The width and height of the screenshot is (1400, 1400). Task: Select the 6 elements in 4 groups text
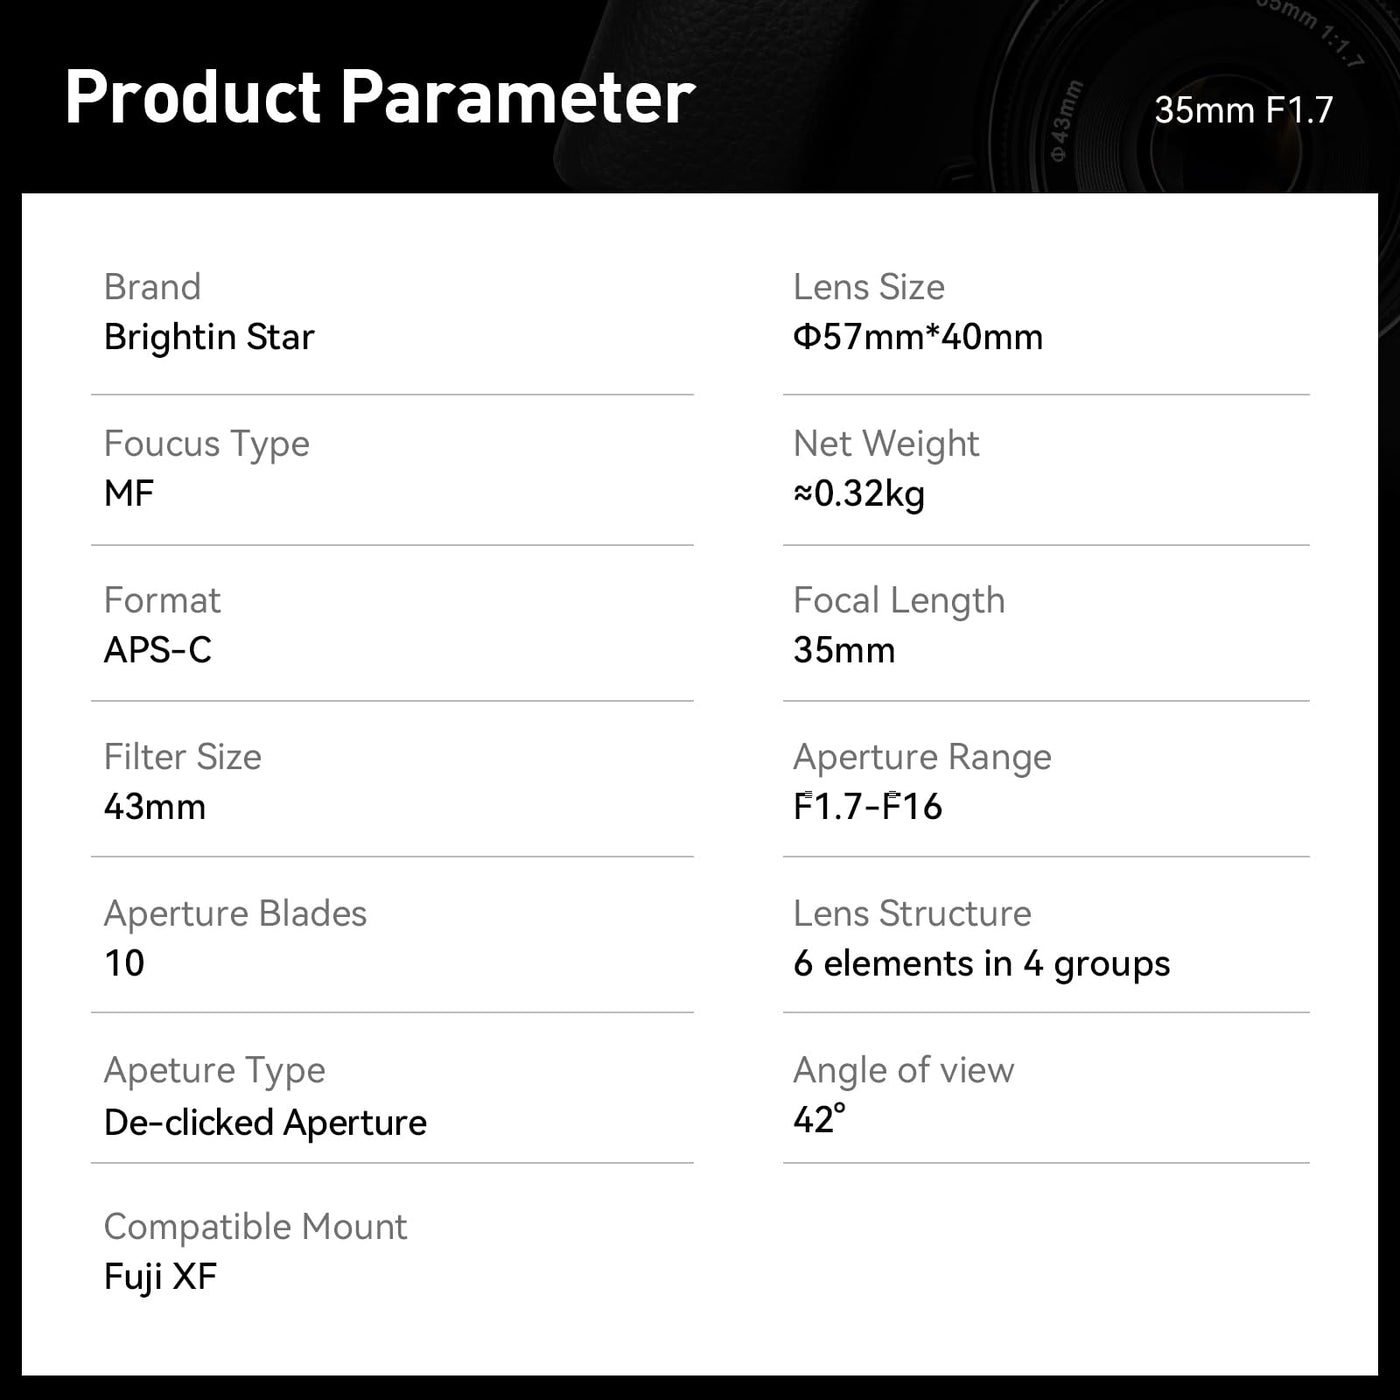(981, 964)
